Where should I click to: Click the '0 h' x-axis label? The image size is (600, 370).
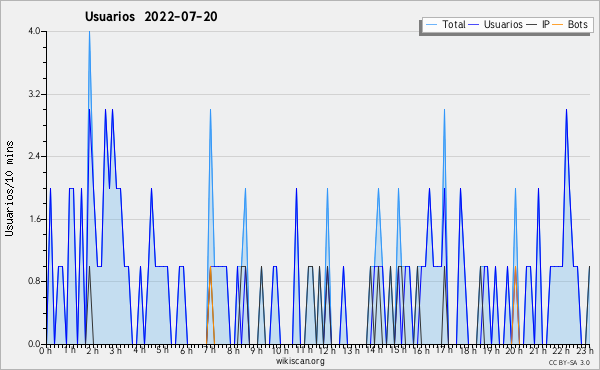(x=46, y=350)
